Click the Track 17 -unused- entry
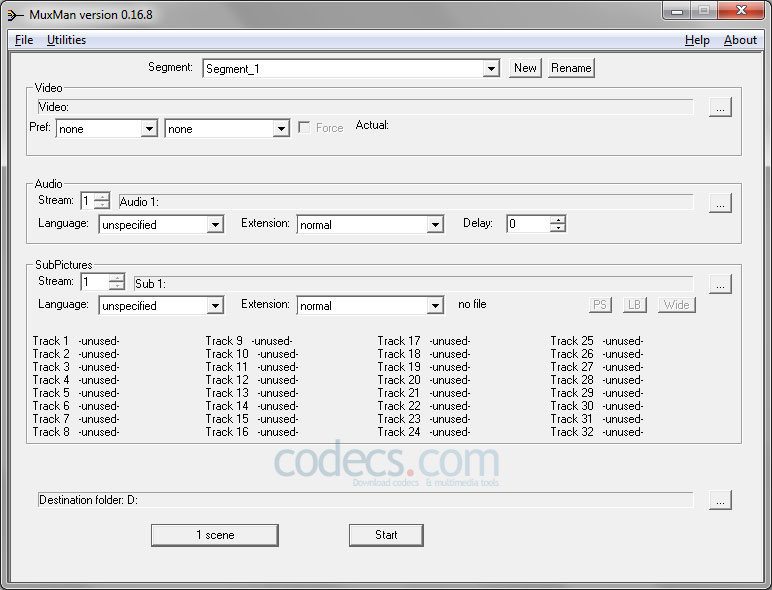Screen dimensions: 772x590 click(424, 341)
